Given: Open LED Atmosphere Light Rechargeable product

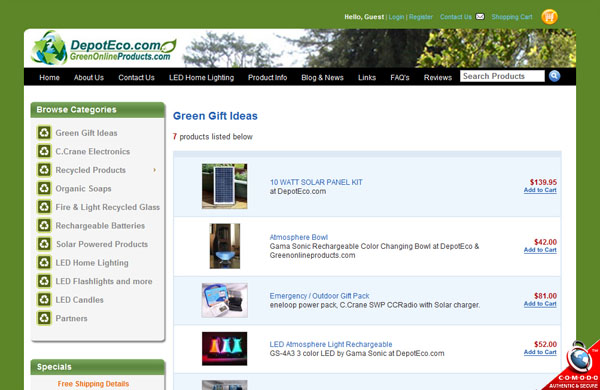Looking at the screenshot, I should click(x=331, y=344).
